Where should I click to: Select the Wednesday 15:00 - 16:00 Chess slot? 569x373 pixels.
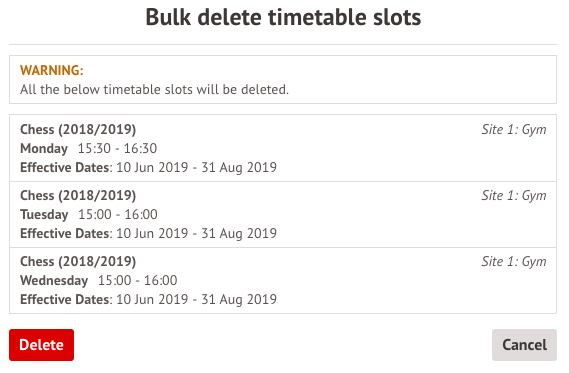283,280
